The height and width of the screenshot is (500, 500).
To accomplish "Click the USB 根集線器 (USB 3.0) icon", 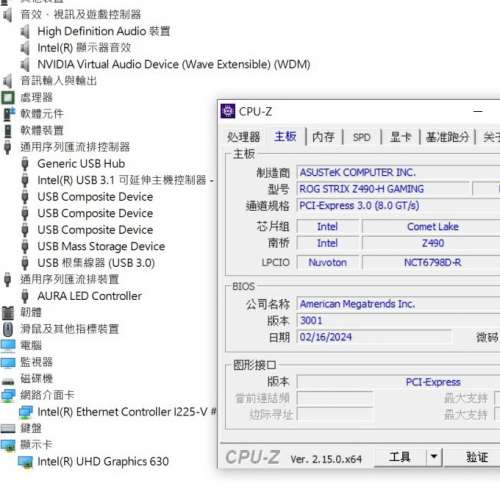I will coord(25,263).
